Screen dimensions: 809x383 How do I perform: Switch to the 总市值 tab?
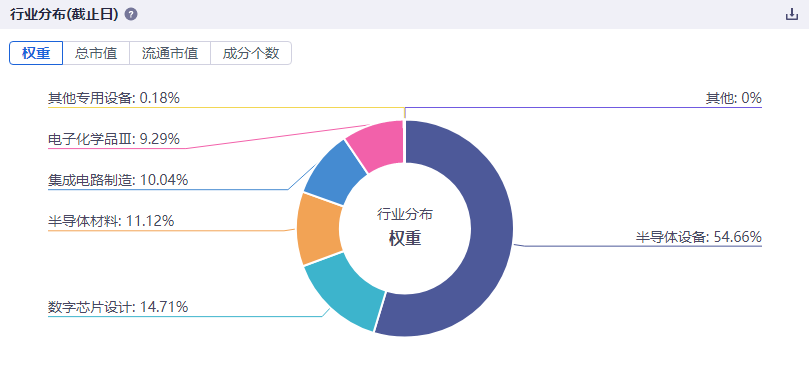[x=96, y=53]
